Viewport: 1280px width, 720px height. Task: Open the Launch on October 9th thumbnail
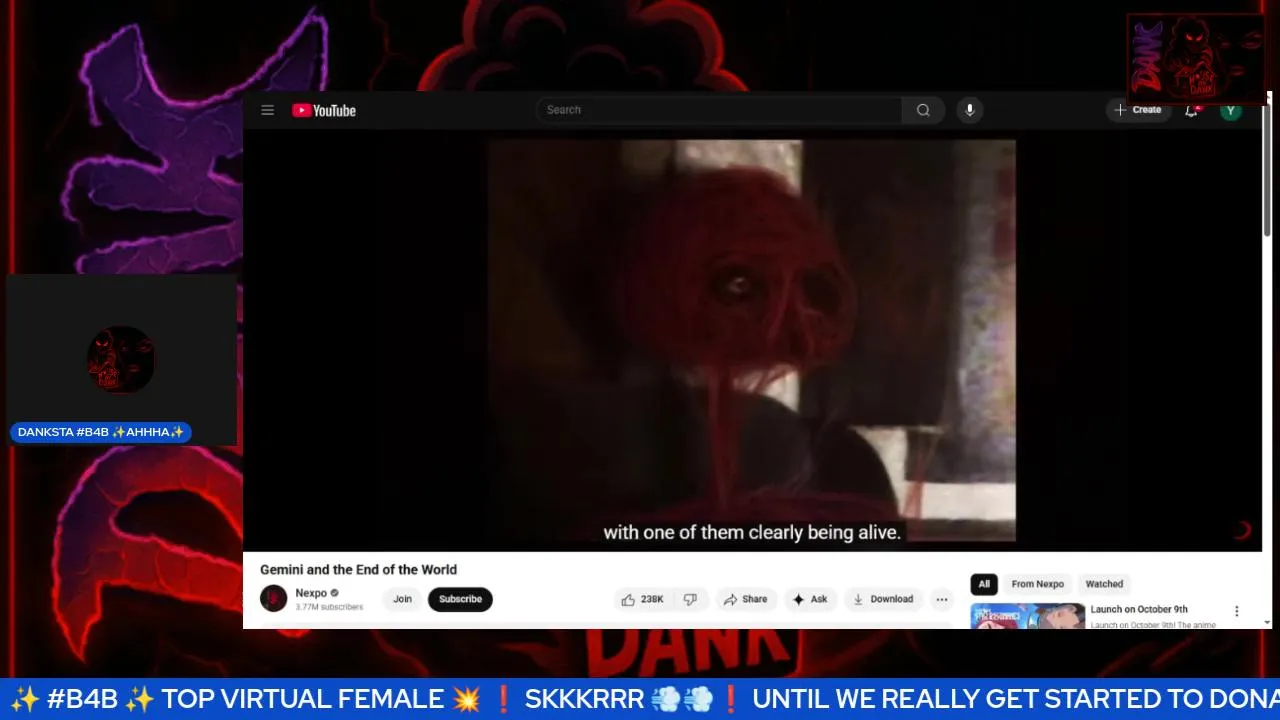click(x=1028, y=616)
